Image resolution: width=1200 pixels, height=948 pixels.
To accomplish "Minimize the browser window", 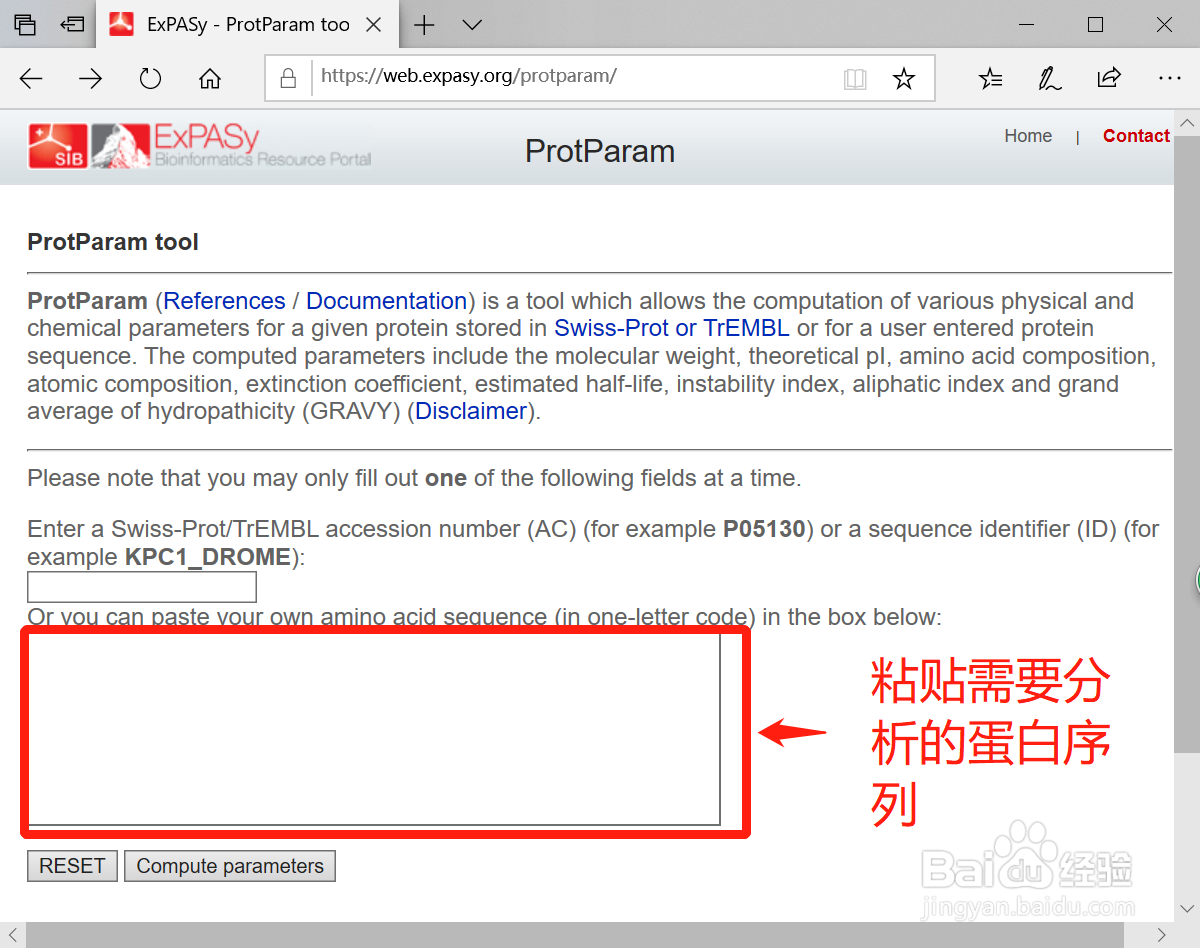I will coord(1025,25).
